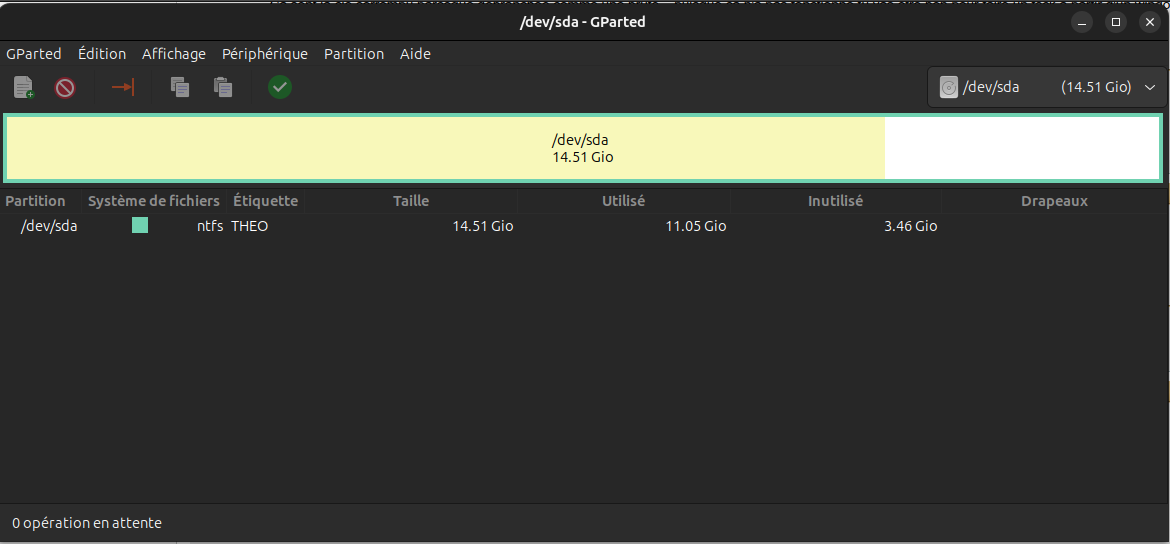Click the Delete partition icon
The height and width of the screenshot is (544, 1170).
click(x=65, y=88)
